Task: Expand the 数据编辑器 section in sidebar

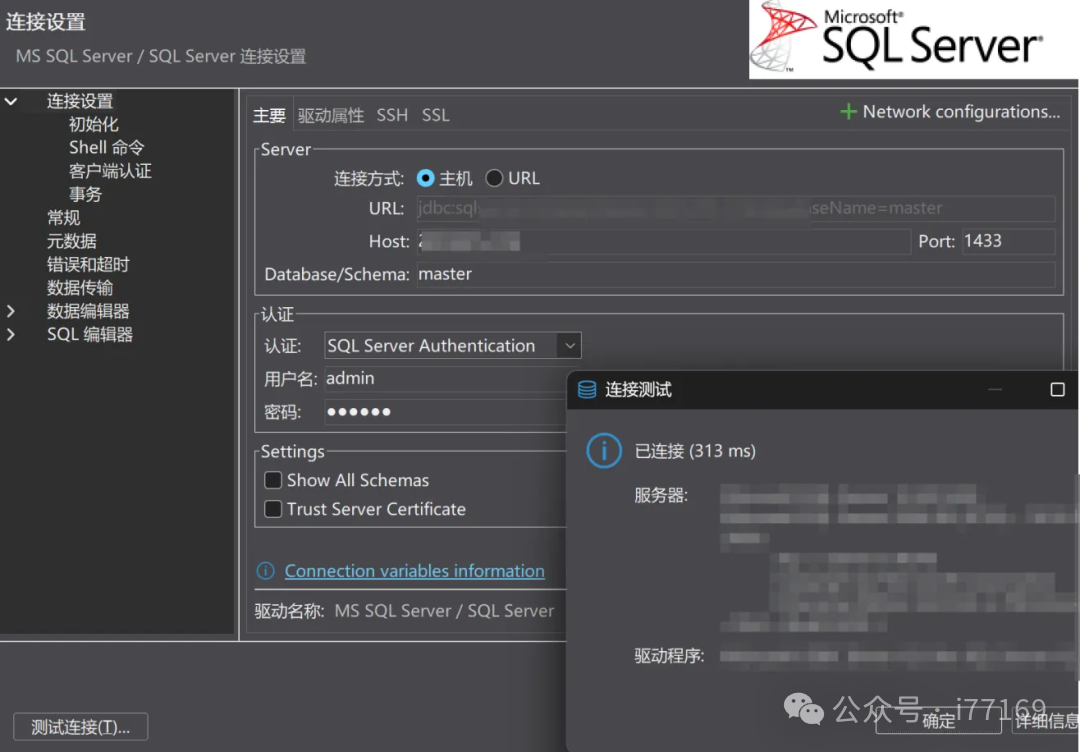Action: (x=10, y=310)
